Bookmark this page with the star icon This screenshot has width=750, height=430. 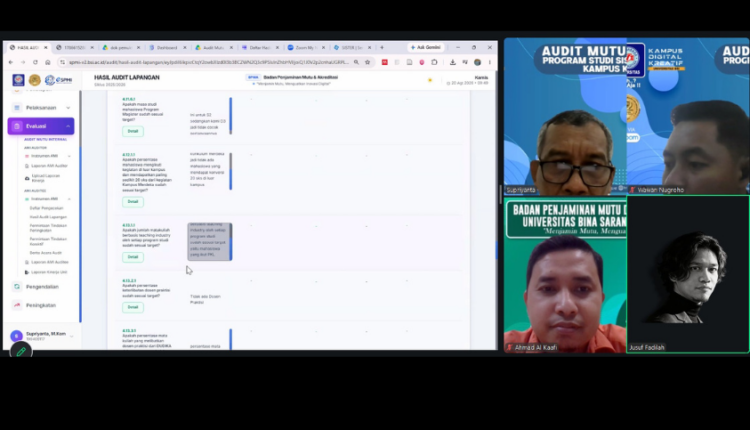[x=367, y=62]
